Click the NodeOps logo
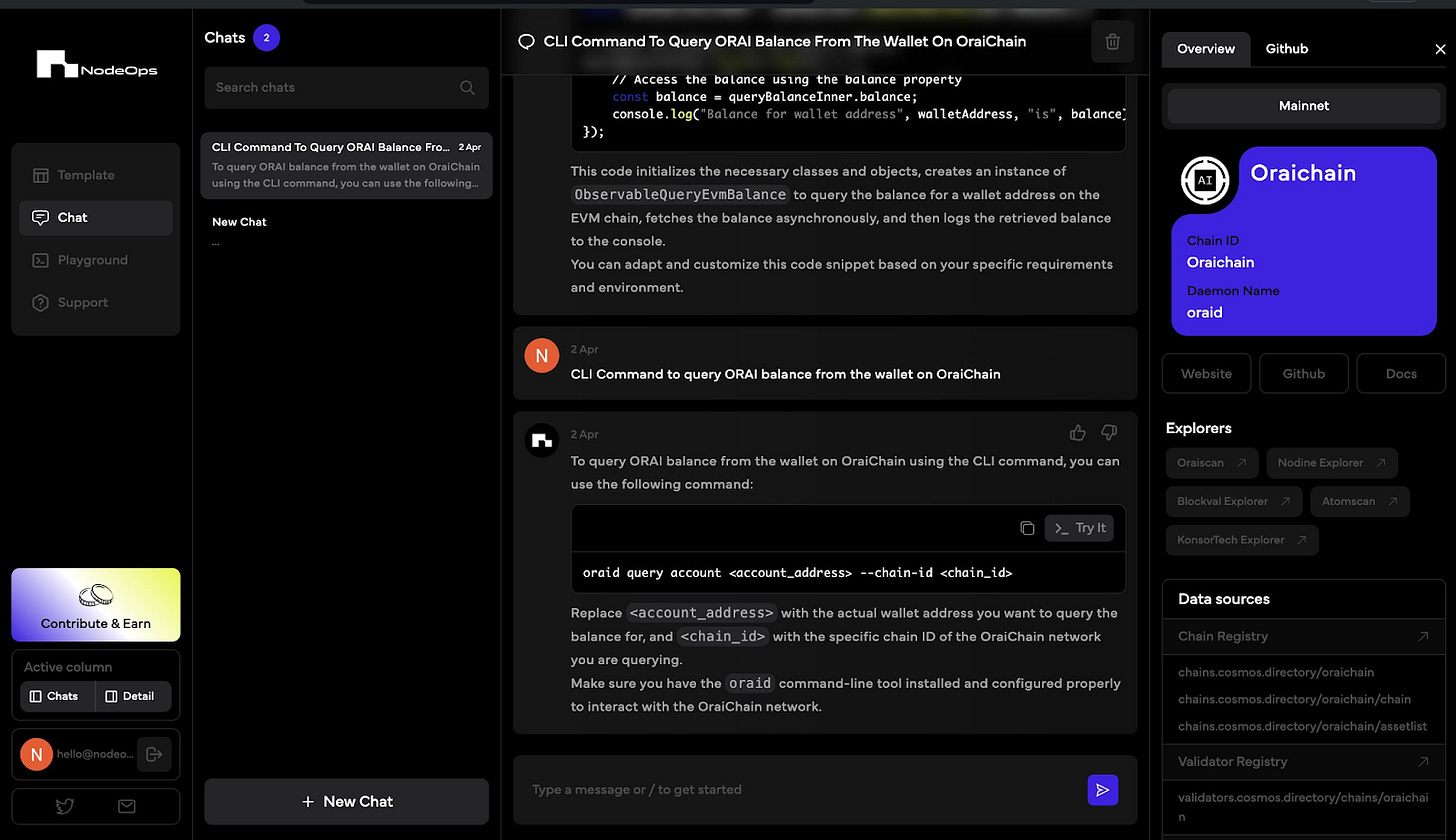Viewport: 1456px width, 840px height. [x=97, y=65]
